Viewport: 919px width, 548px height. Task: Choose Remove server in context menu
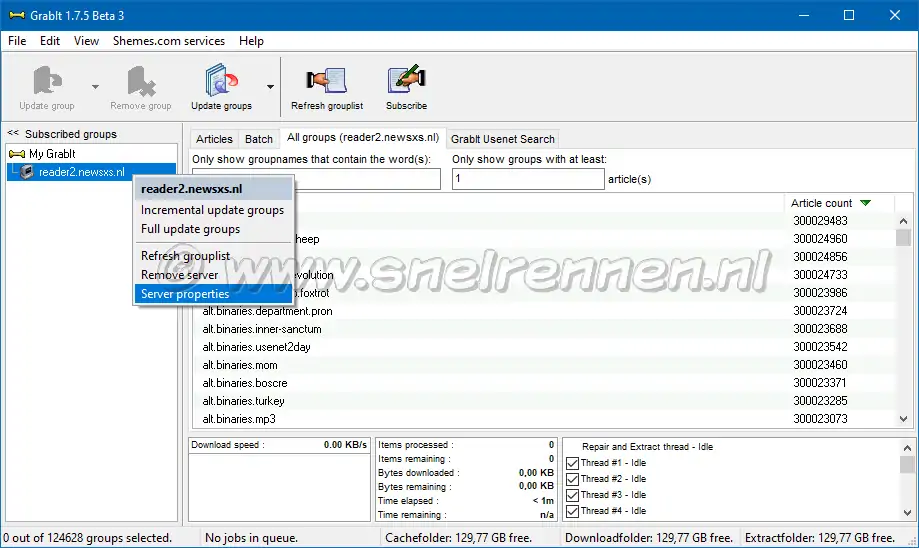tap(213, 274)
